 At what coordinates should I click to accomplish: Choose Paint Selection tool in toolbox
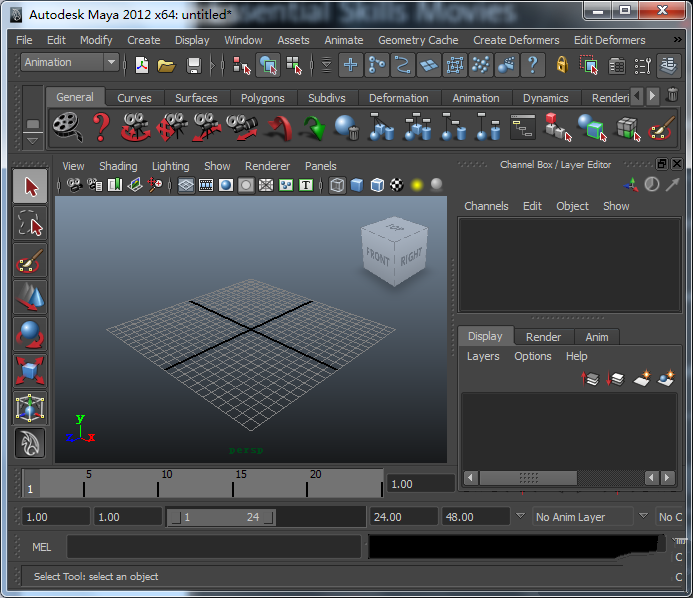coord(30,261)
